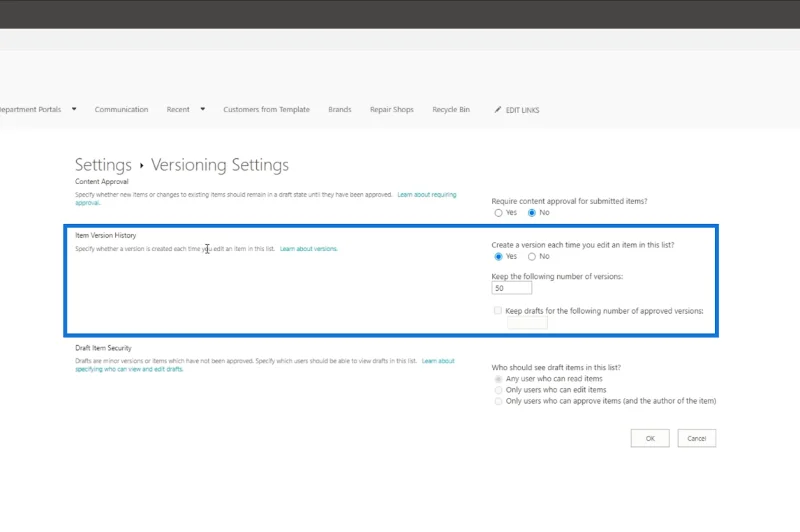This screenshot has width=800, height=532.
Task: Click the Content Approval heading
Action: point(102,182)
